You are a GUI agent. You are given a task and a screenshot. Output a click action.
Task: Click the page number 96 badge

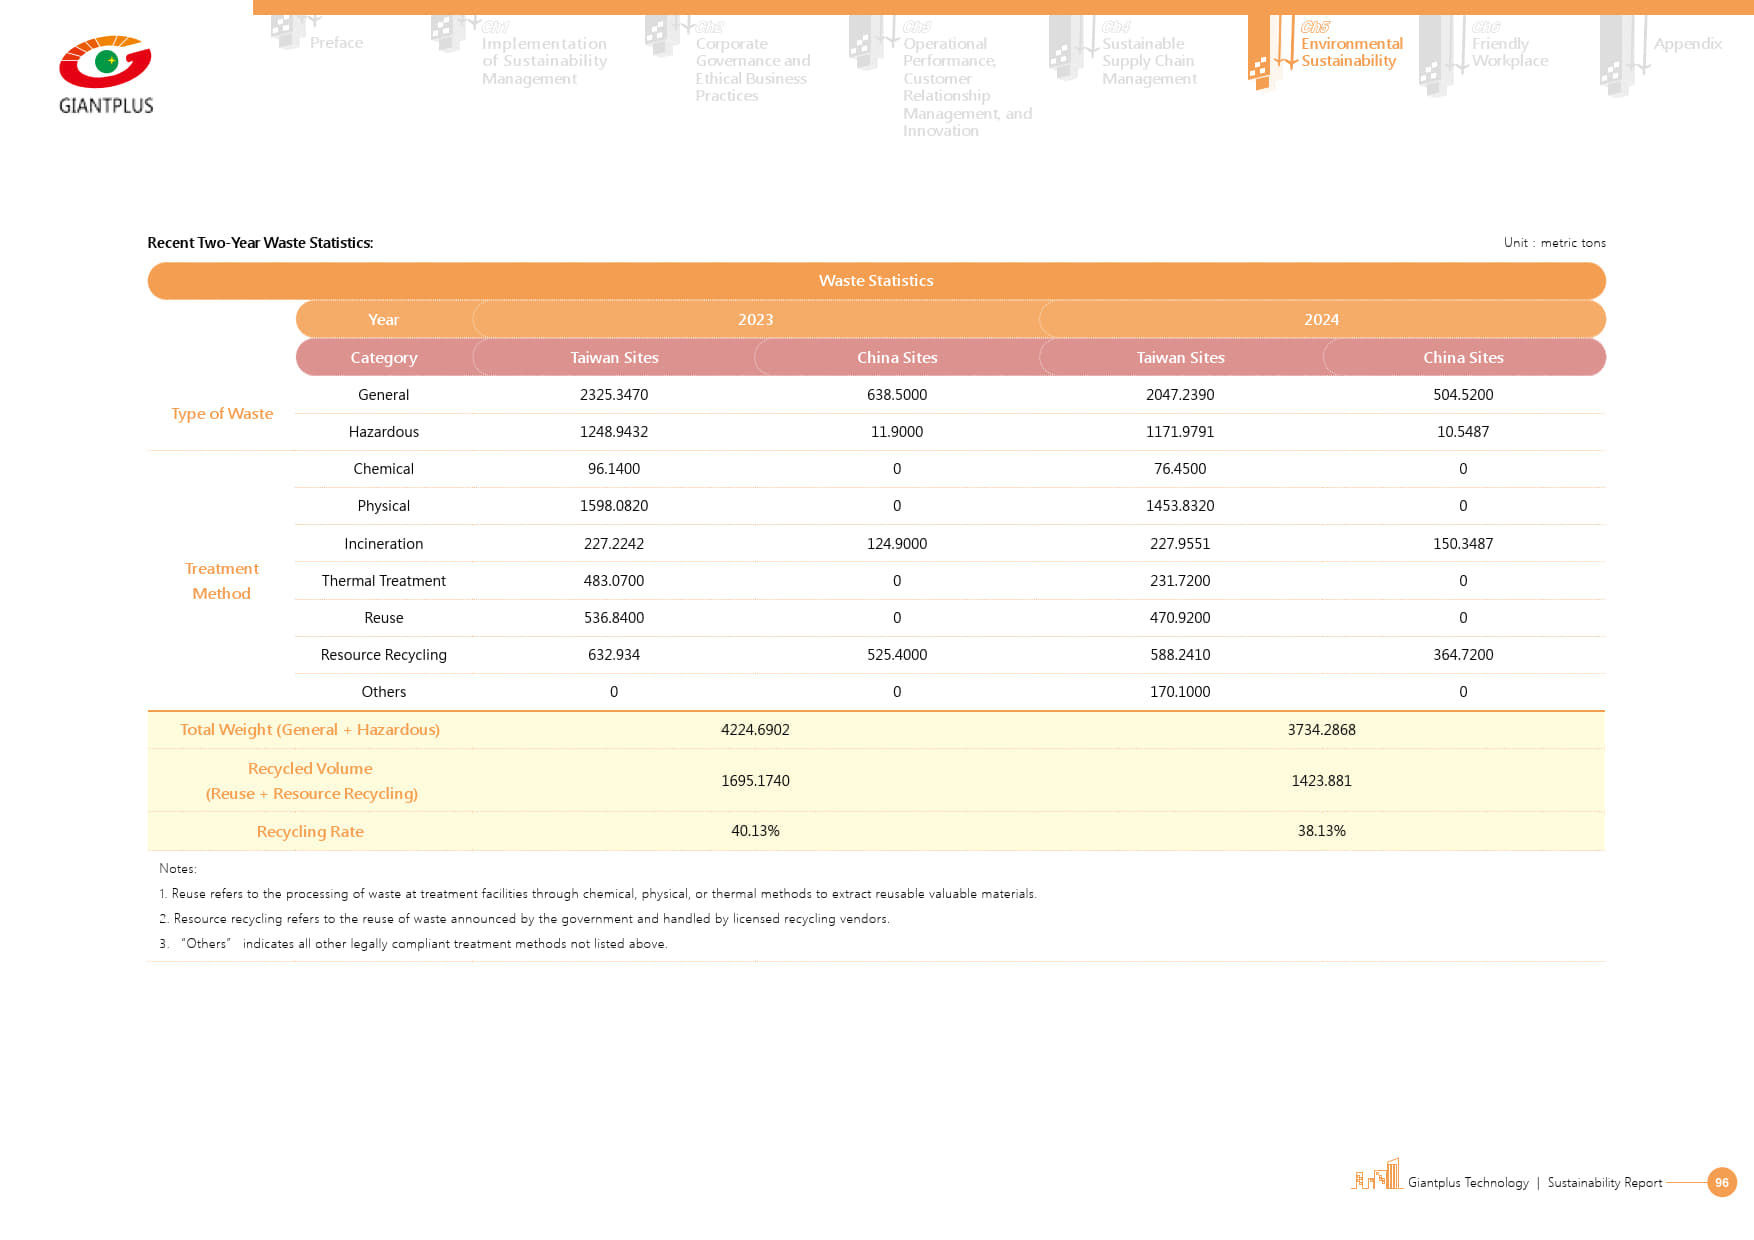tap(1721, 1182)
